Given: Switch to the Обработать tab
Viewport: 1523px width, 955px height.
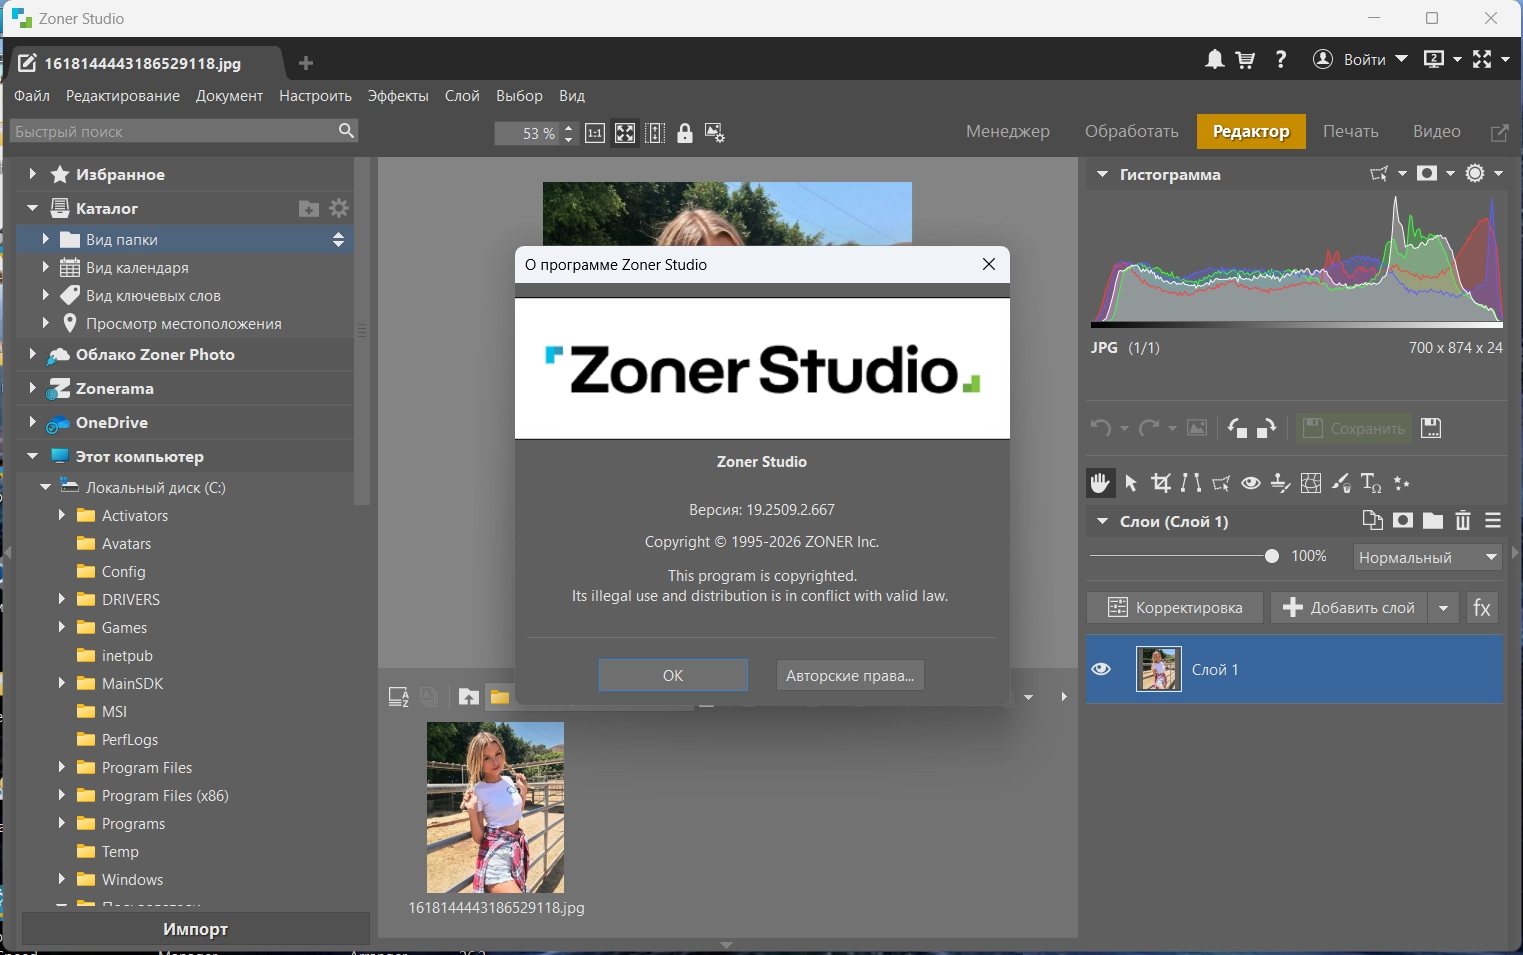Looking at the screenshot, I should click(x=1132, y=132).
